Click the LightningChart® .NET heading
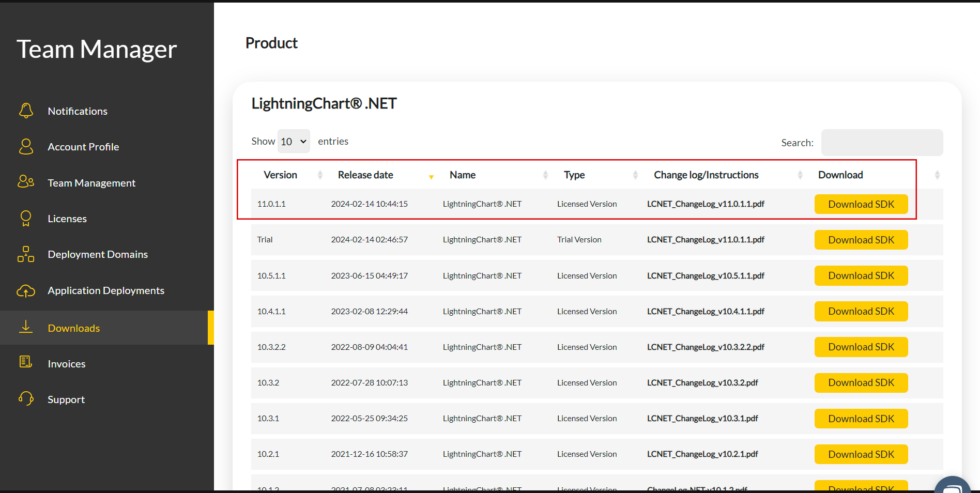This screenshot has width=980, height=493. pyautogui.click(x=324, y=104)
